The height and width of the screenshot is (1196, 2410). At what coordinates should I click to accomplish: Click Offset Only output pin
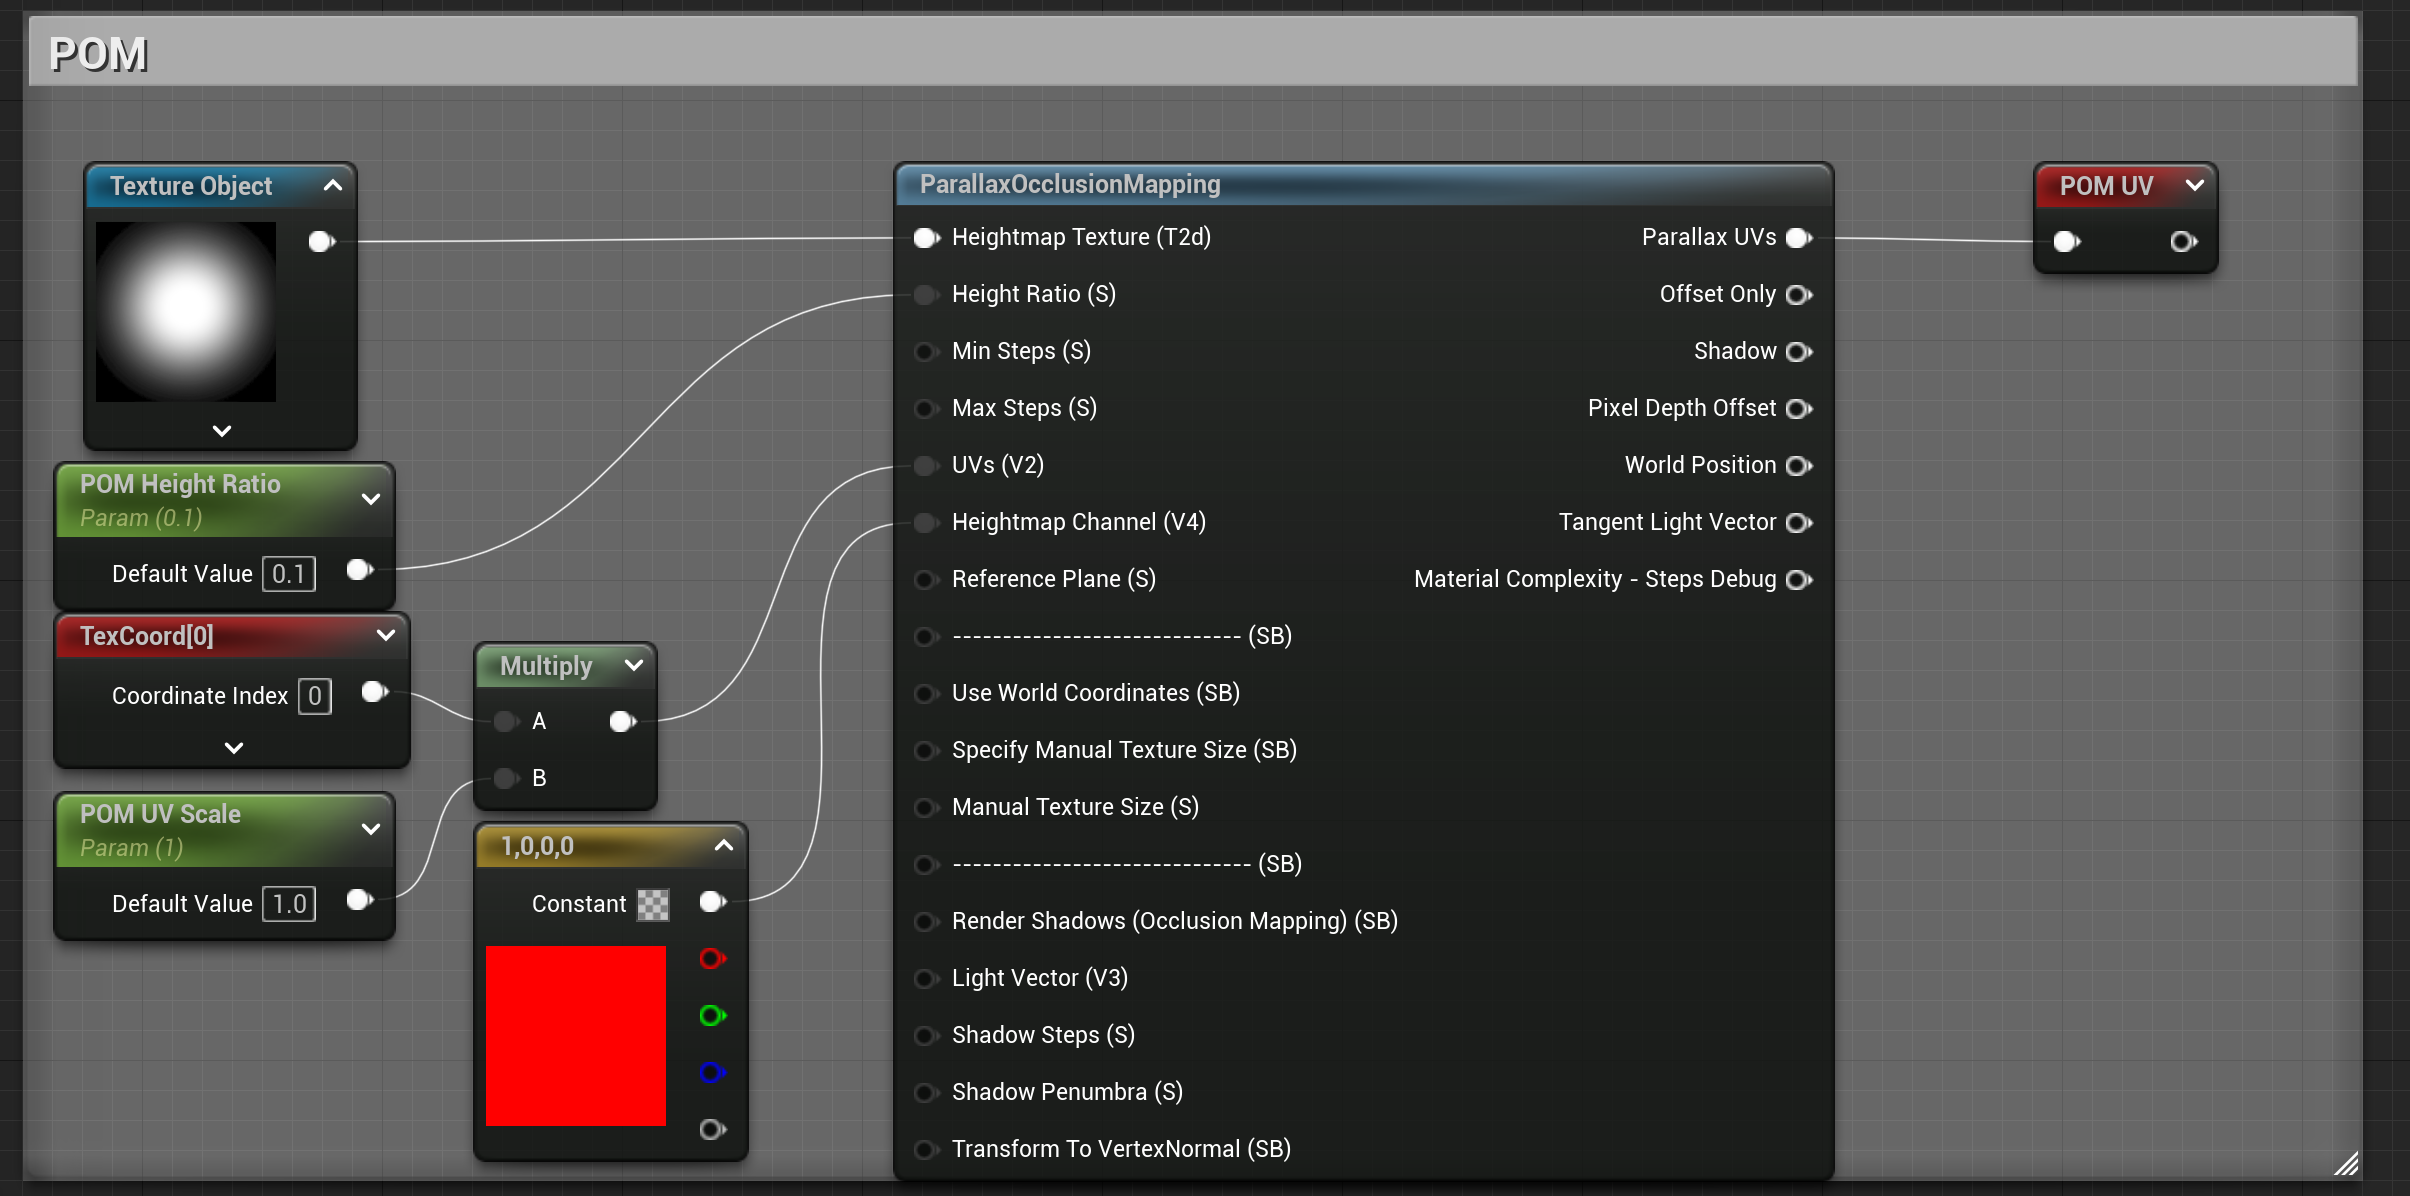[1799, 295]
